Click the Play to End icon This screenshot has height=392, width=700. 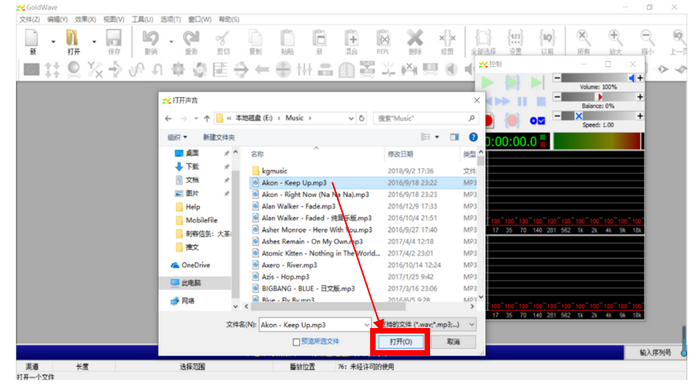tap(537, 83)
